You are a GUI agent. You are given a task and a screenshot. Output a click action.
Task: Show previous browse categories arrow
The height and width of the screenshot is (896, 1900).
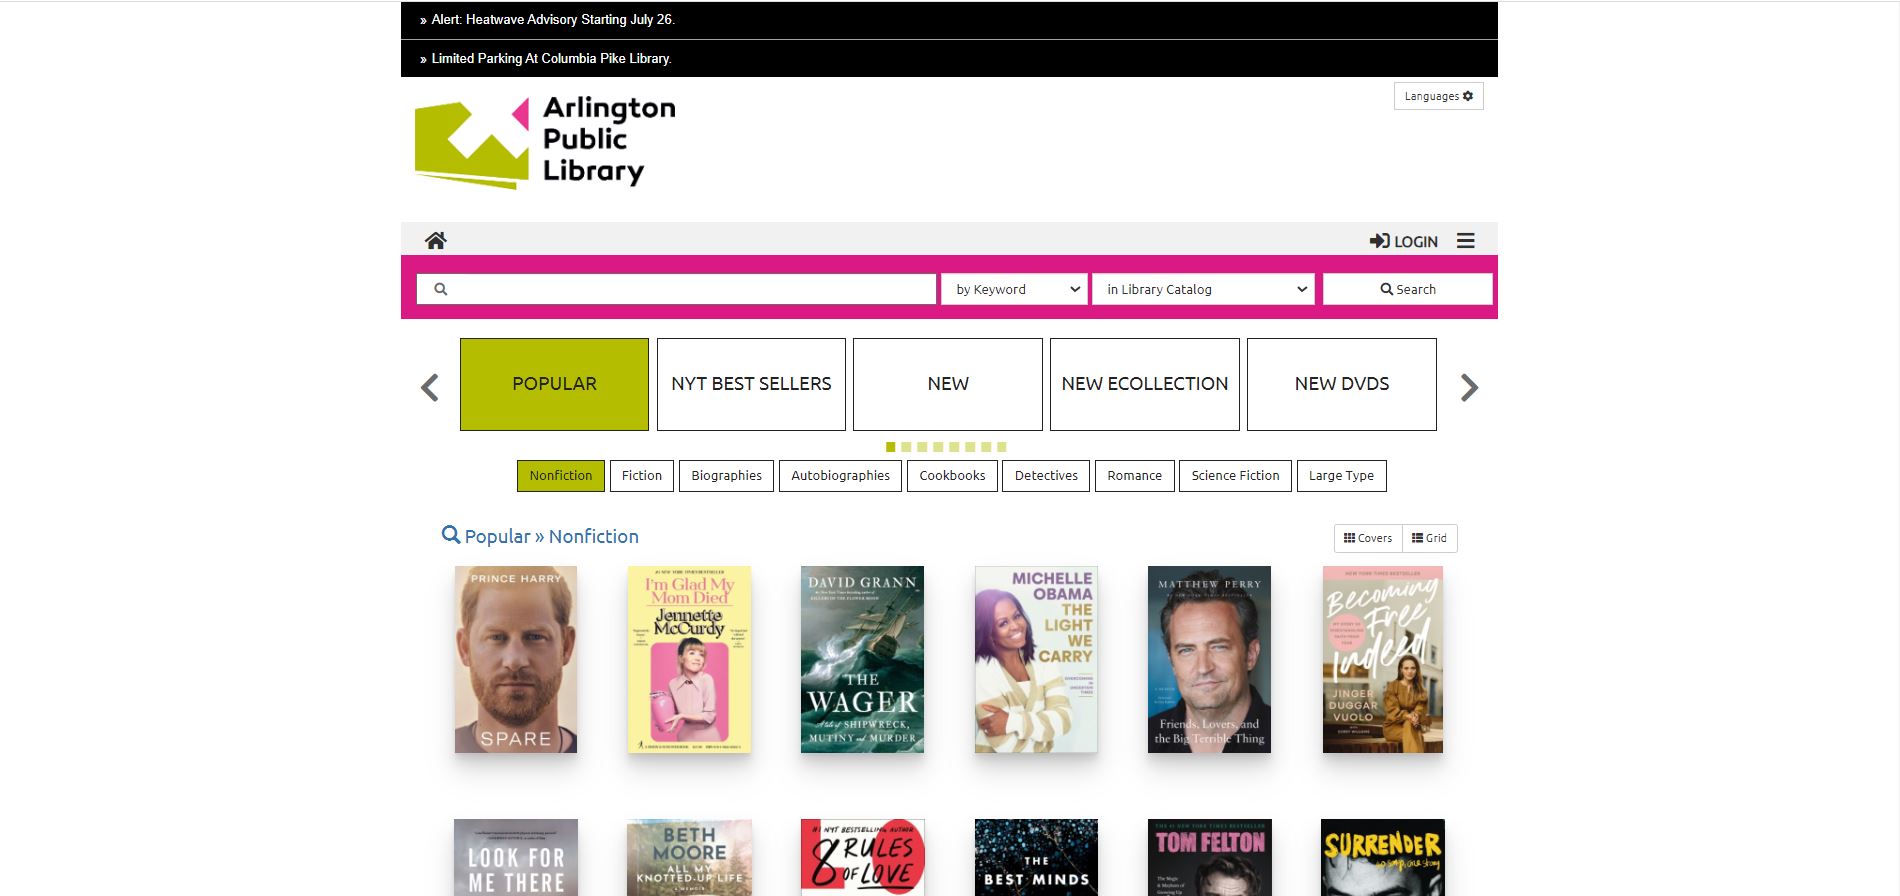pyautogui.click(x=430, y=387)
